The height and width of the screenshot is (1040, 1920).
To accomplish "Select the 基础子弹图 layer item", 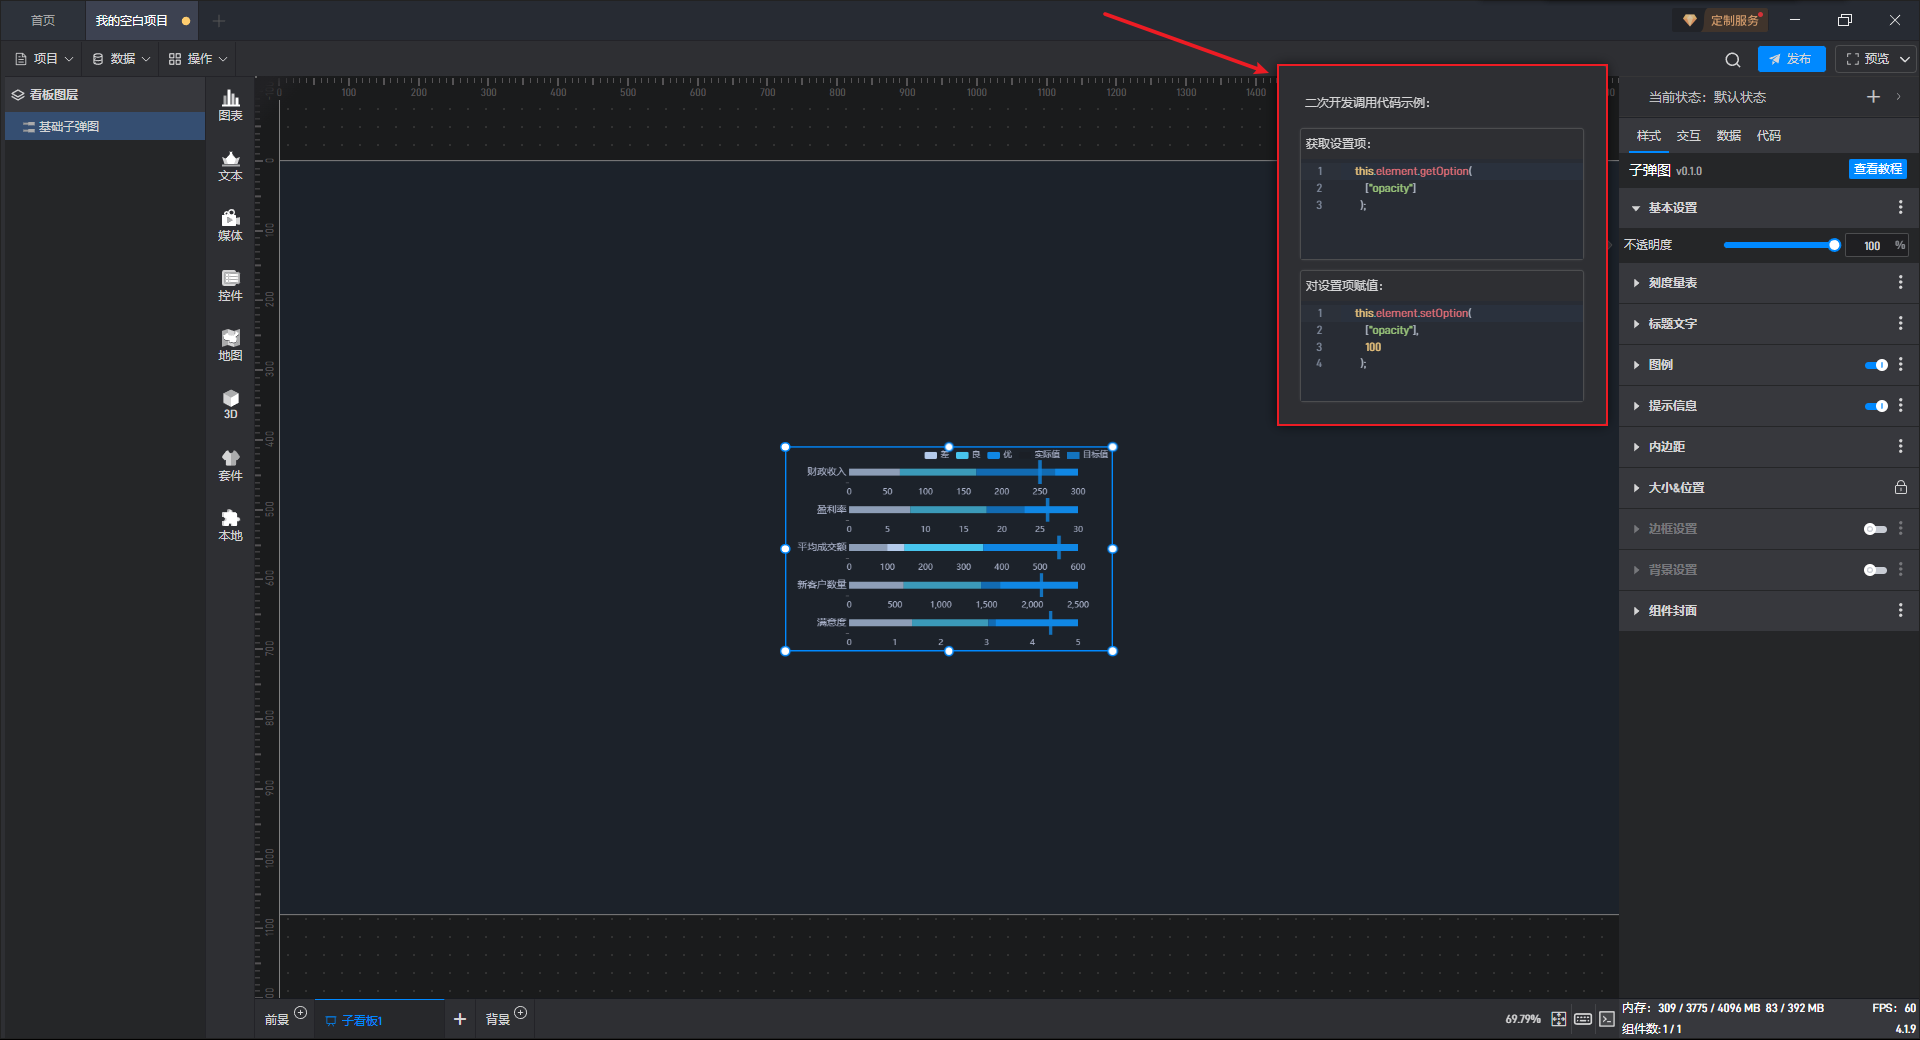I will (x=68, y=127).
